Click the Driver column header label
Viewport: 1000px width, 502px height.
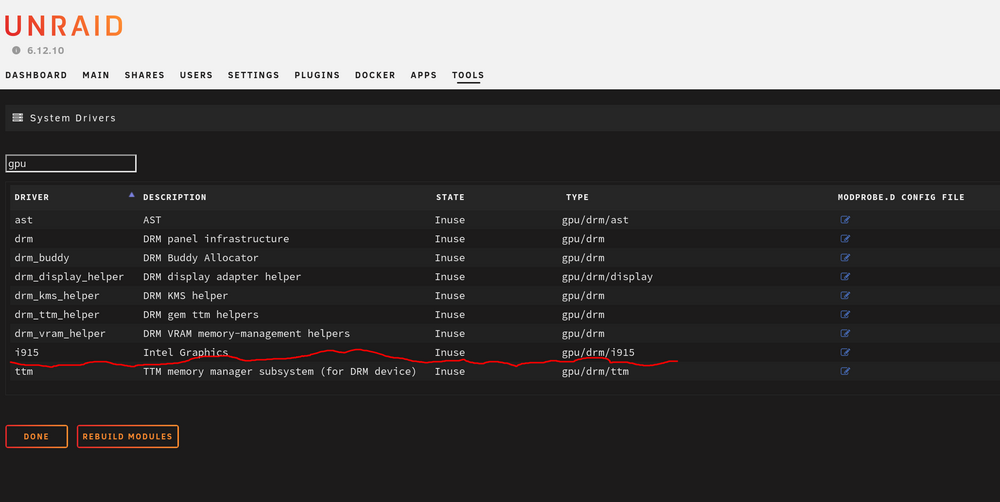pyautogui.click(x=32, y=197)
